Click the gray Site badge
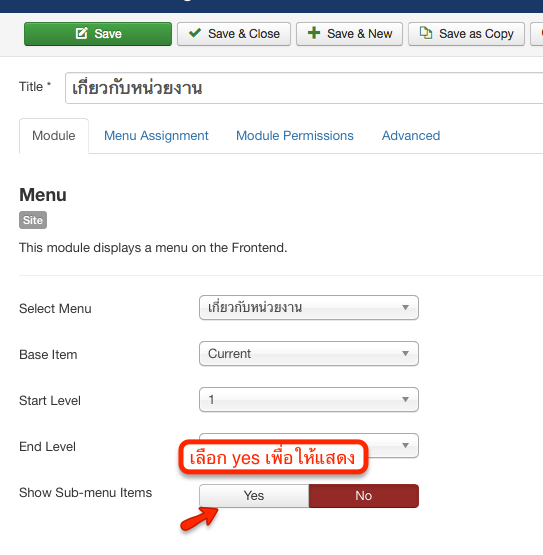The height and width of the screenshot is (555, 543). point(33,220)
